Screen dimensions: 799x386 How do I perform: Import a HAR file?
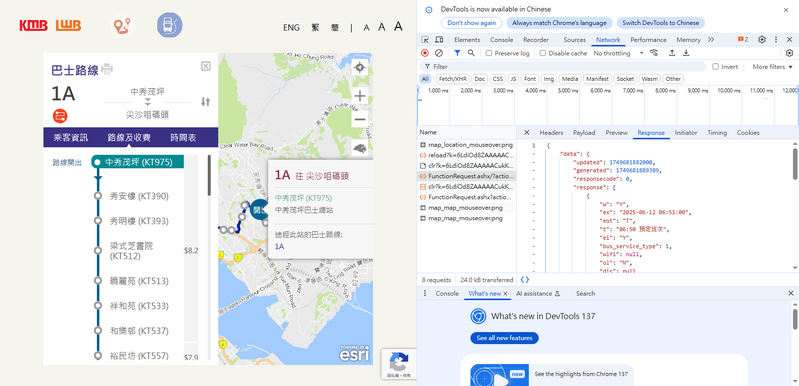pyautogui.click(x=672, y=53)
